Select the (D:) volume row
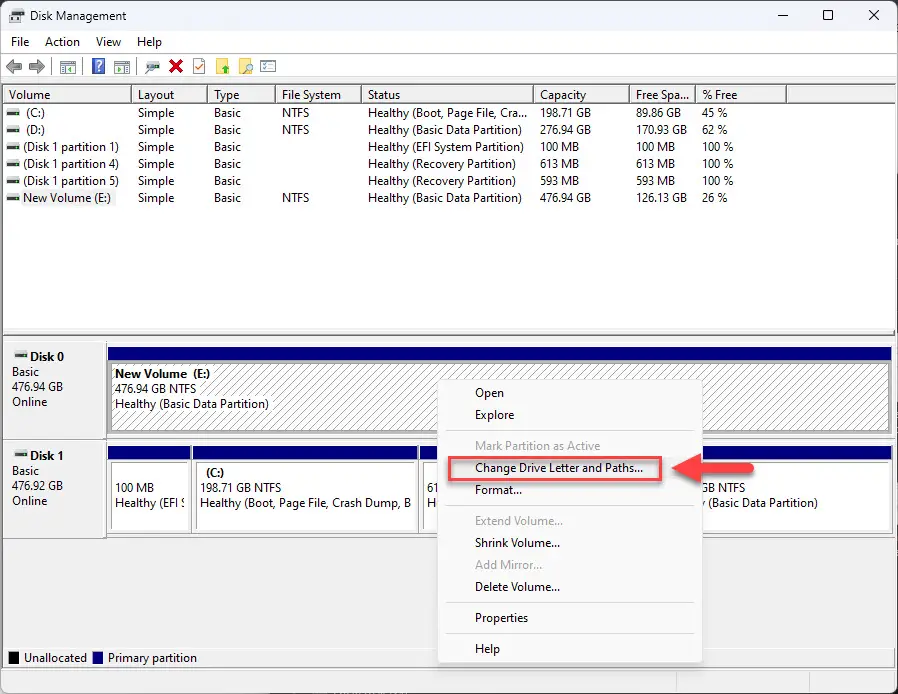The height and width of the screenshot is (694, 898). pos(395,130)
